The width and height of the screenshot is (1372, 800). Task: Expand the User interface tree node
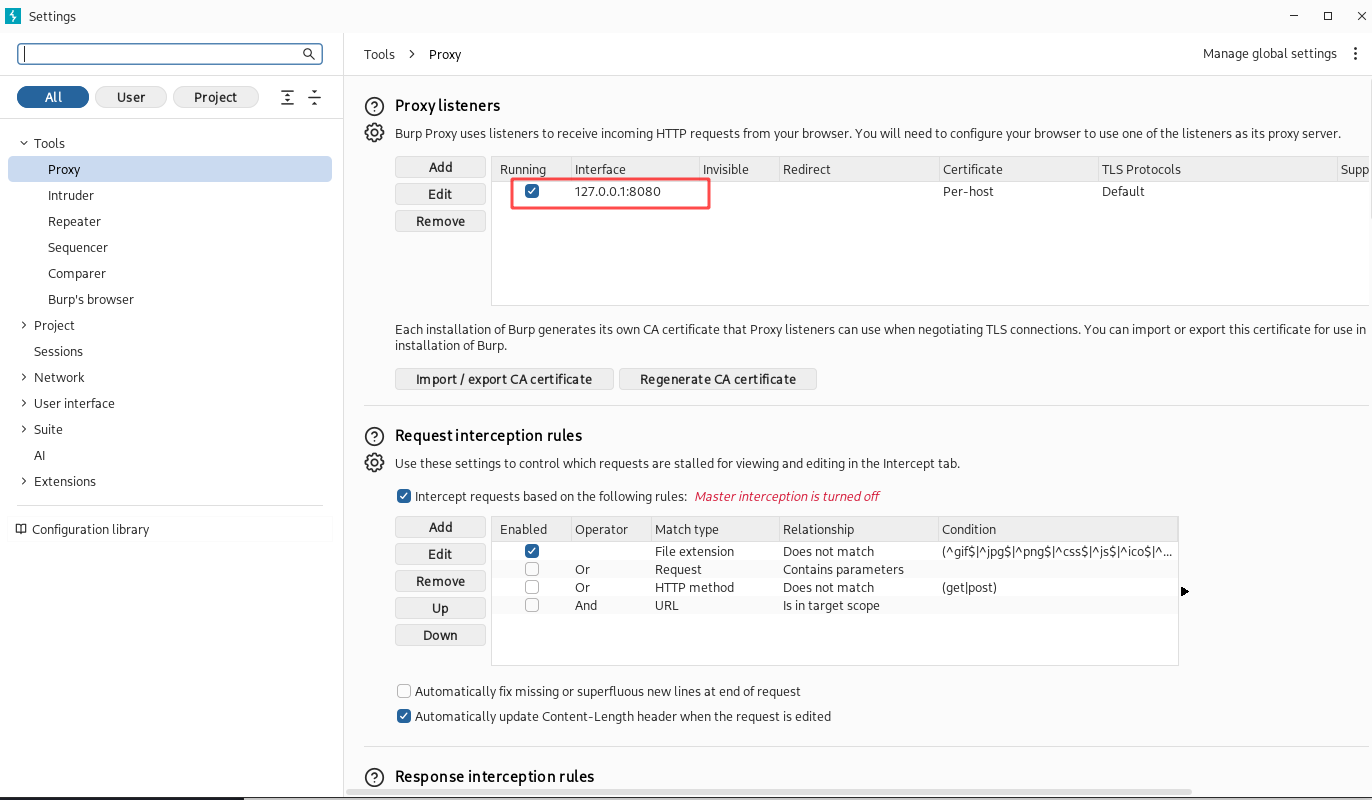(24, 403)
